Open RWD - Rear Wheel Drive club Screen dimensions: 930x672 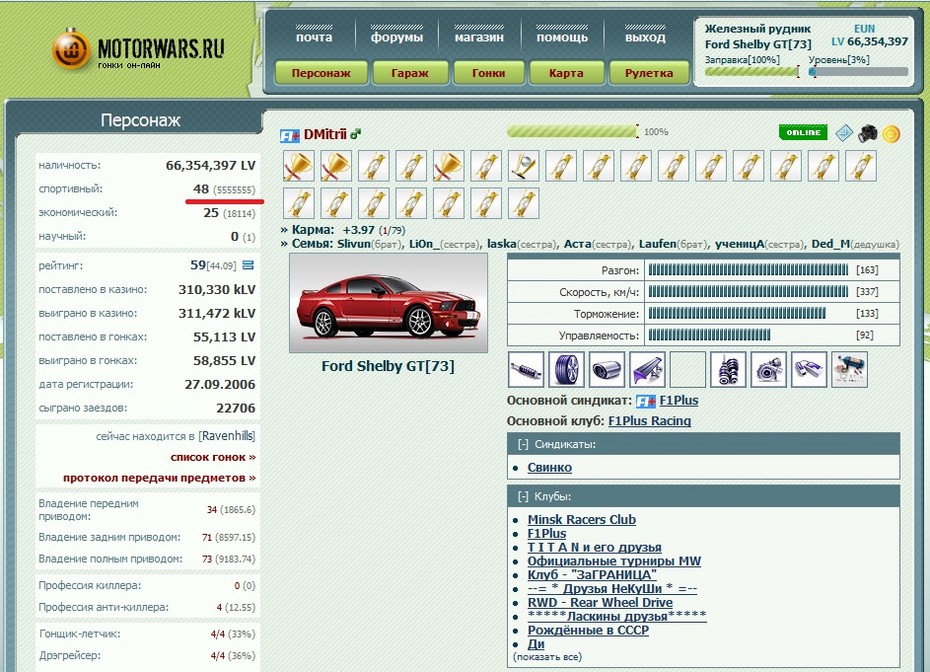(x=600, y=603)
